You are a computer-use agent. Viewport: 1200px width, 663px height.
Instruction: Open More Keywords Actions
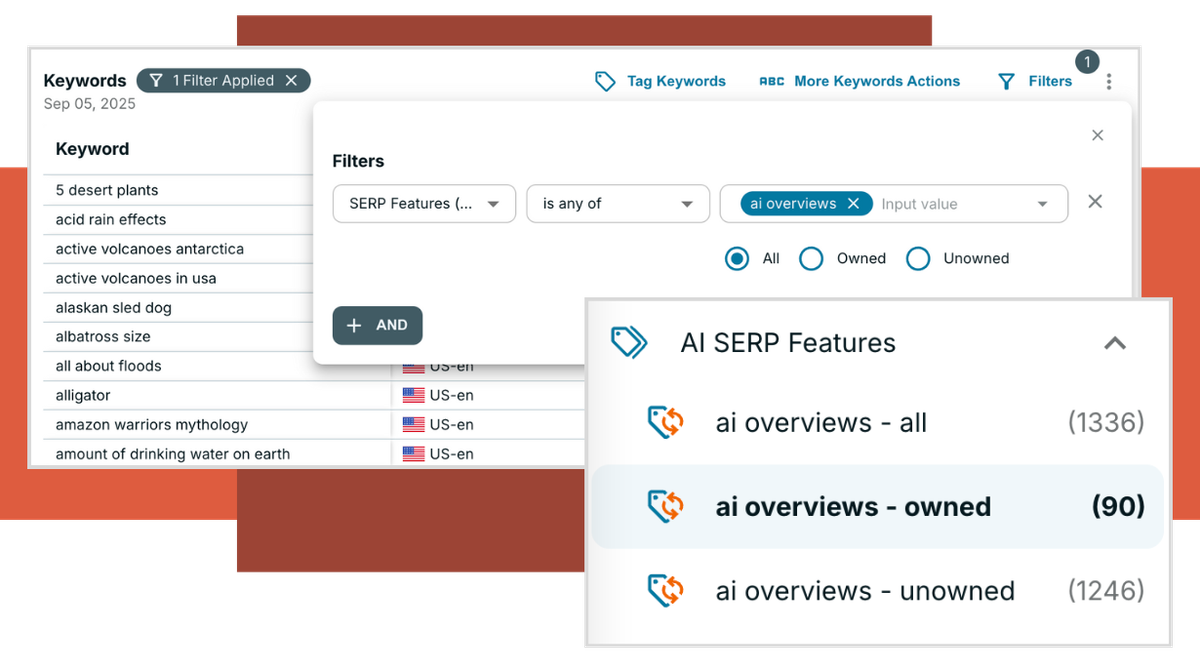pyautogui.click(x=876, y=82)
